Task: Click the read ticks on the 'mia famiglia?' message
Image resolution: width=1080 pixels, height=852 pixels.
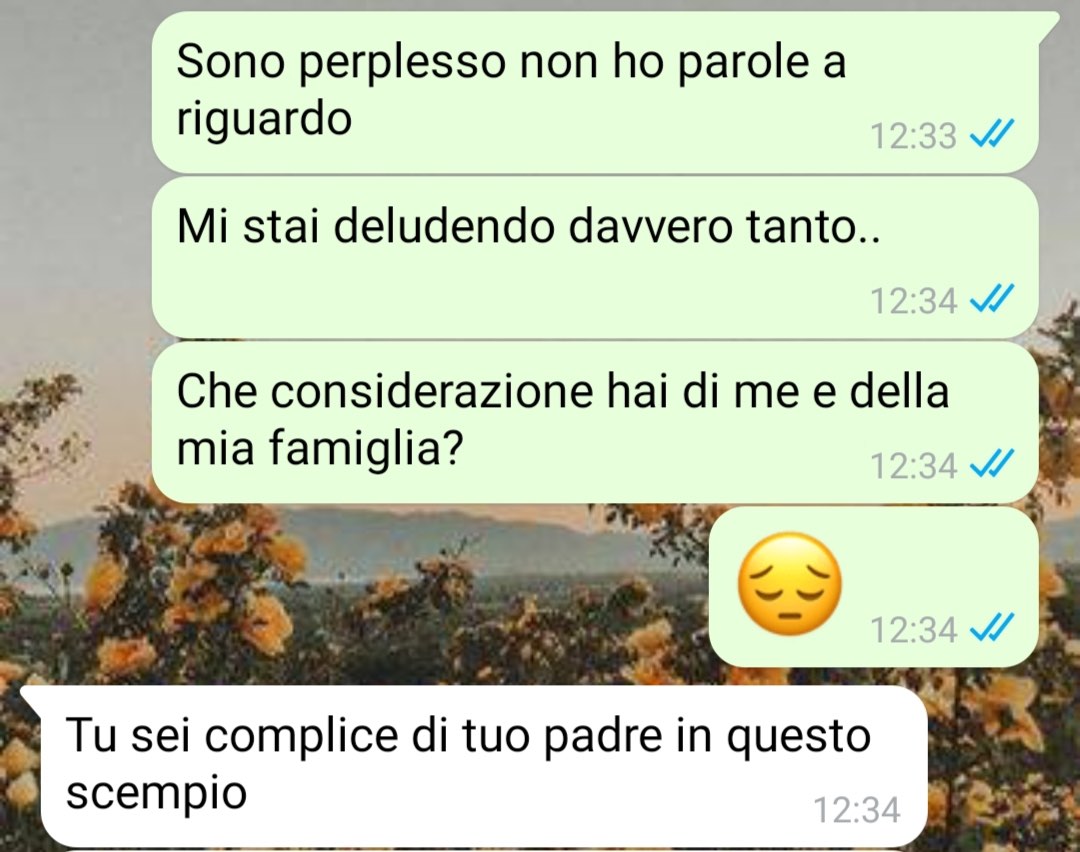Action: click(992, 464)
